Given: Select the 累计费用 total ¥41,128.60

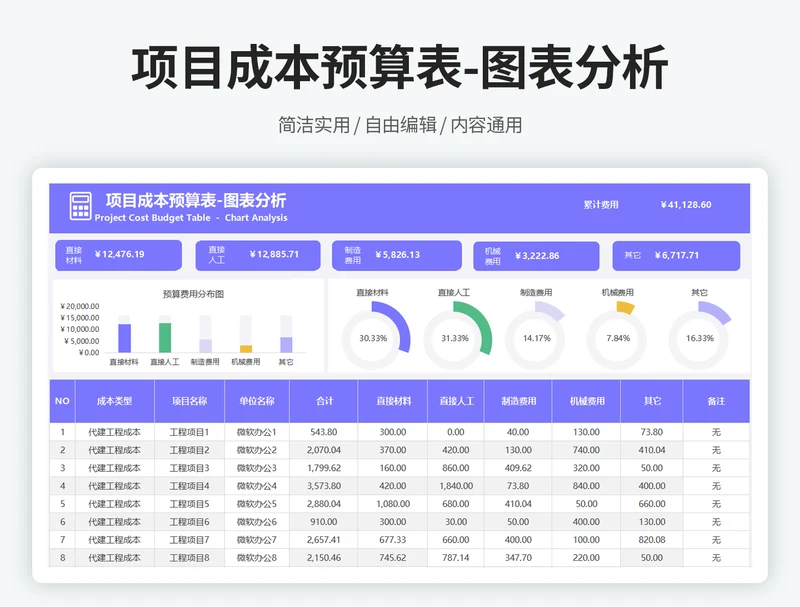Looking at the screenshot, I should pyautogui.click(x=686, y=205).
